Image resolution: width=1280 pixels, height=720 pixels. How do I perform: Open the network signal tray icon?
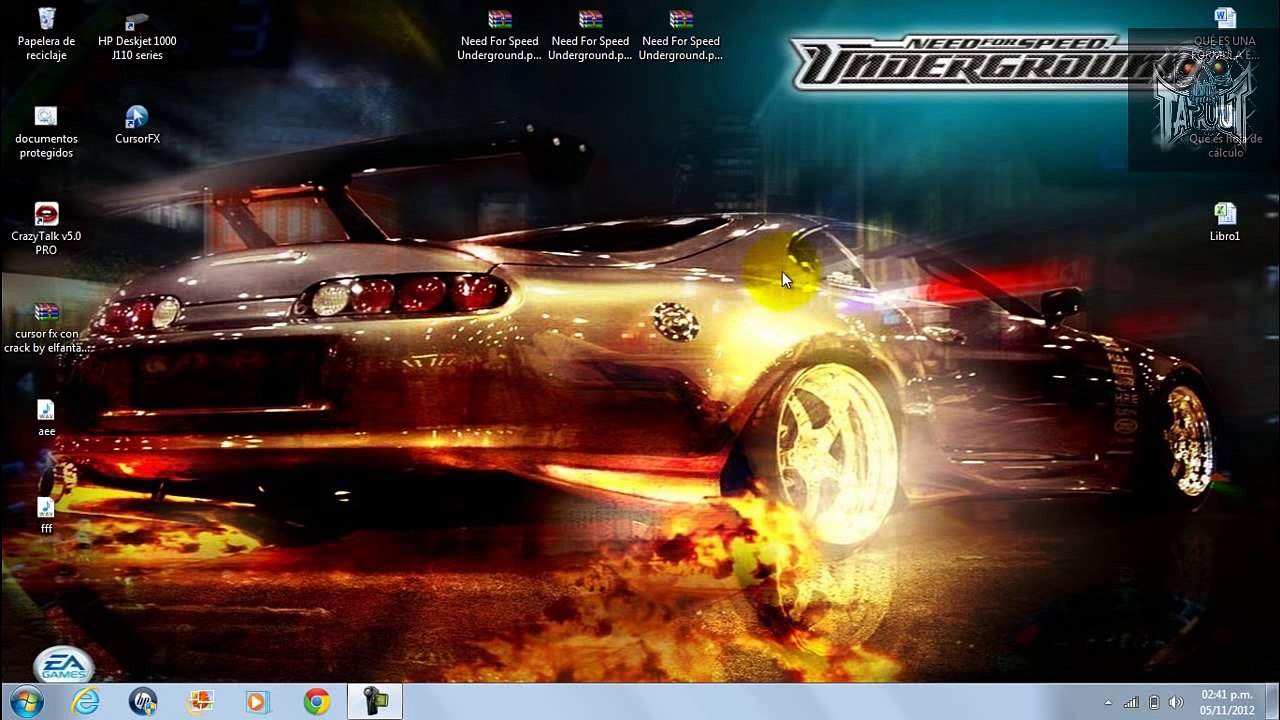(1131, 702)
